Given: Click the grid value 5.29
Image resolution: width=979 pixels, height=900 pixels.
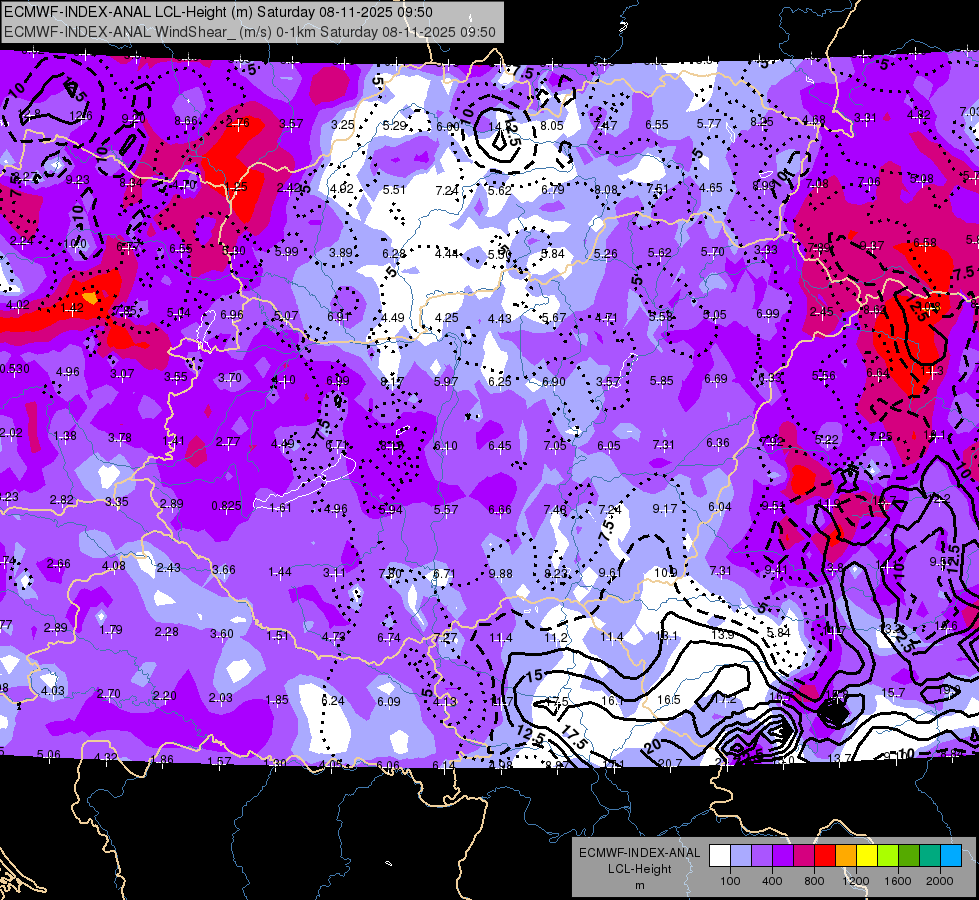Looking at the screenshot, I should click(x=395, y=126).
